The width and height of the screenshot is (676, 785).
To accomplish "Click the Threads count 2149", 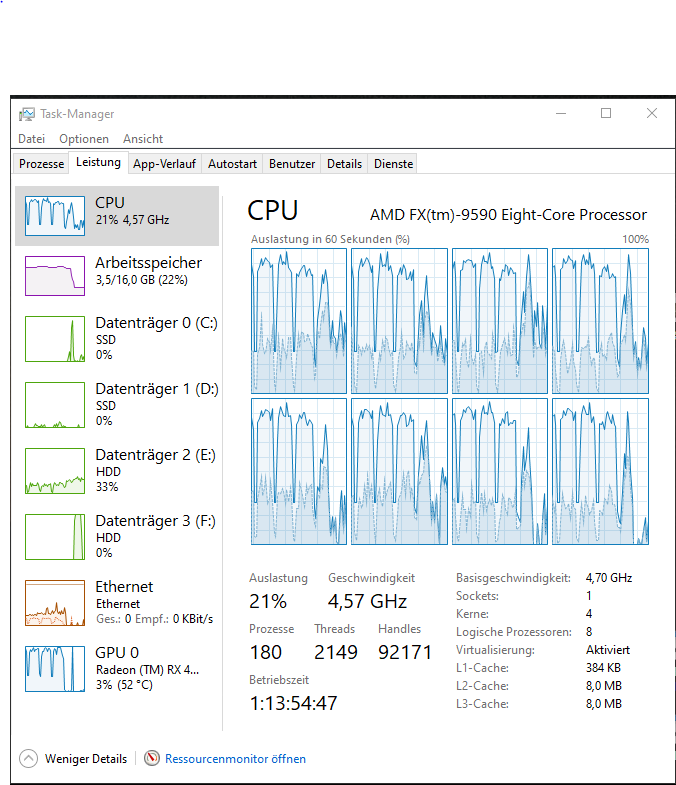I will (336, 652).
